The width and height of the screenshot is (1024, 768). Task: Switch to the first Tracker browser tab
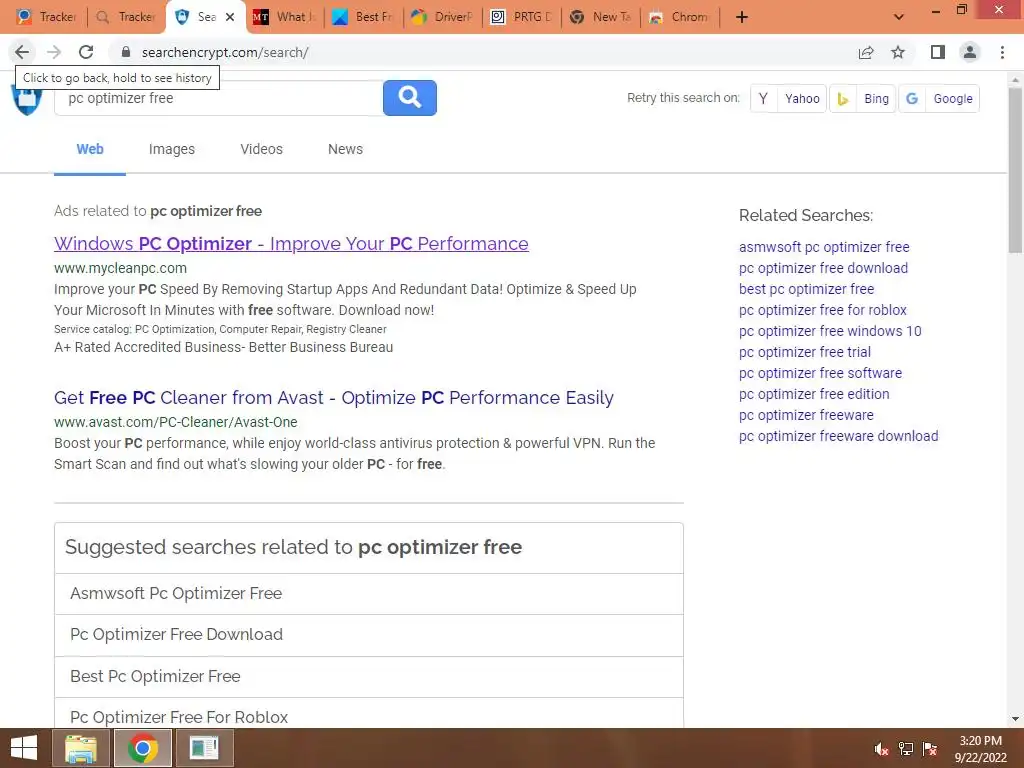(x=46, y=17)
